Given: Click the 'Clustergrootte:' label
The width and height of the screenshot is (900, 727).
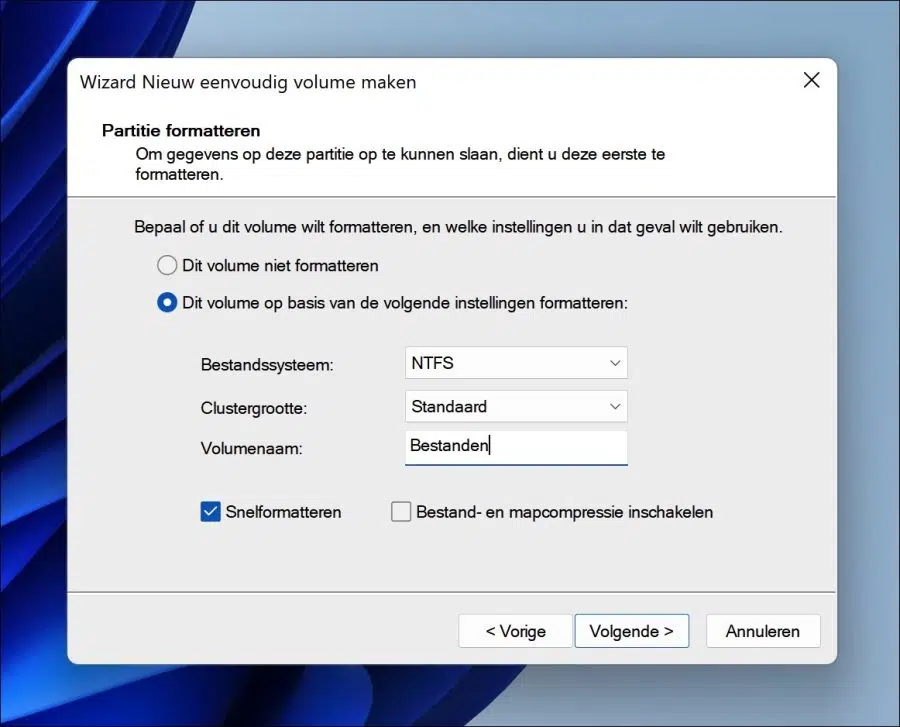Looking at the screenshot, I should point(254,409).
